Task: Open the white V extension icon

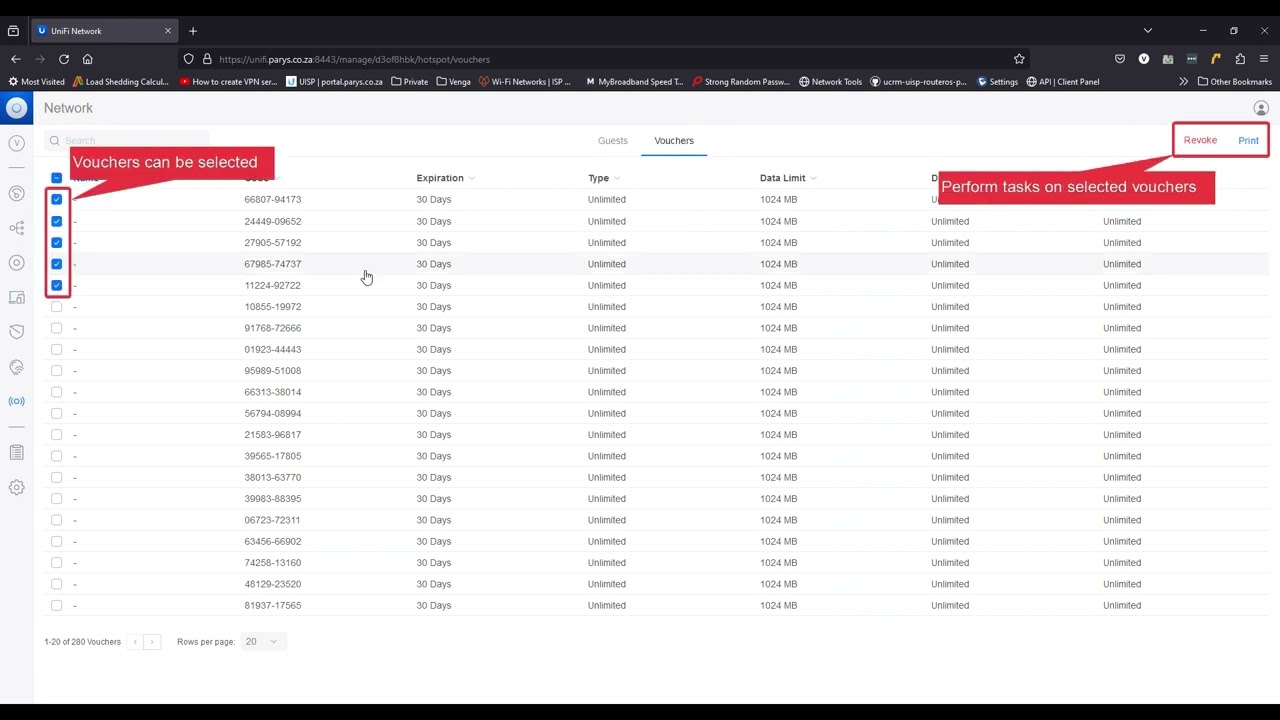Action: [1144, 59]
